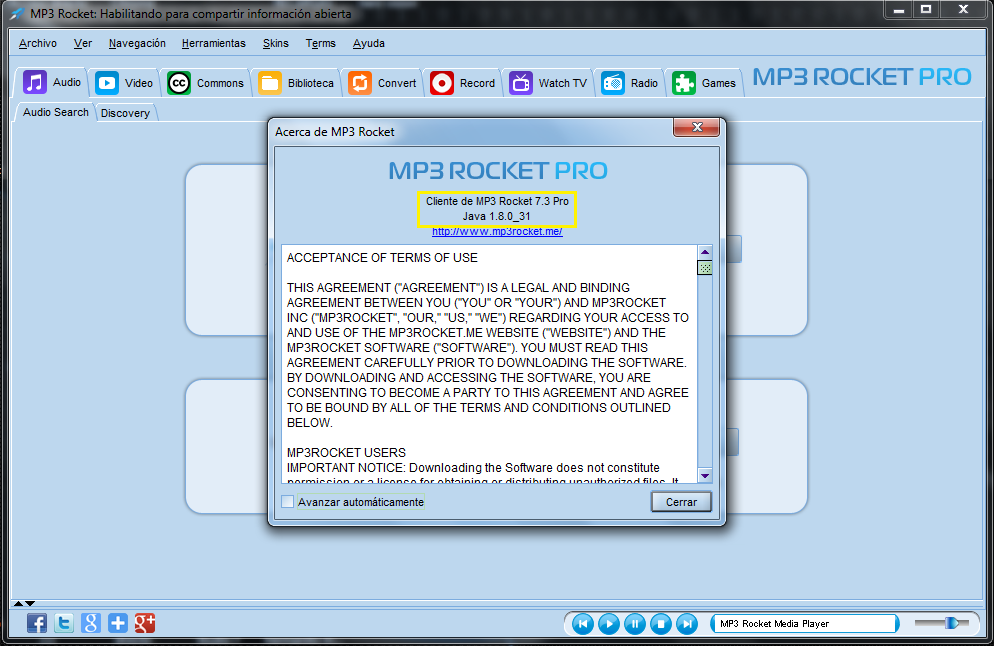The width and height of the screenshot is (994, 646).
Task: Open the Audio tab
Action: click(x=51, y=82)
